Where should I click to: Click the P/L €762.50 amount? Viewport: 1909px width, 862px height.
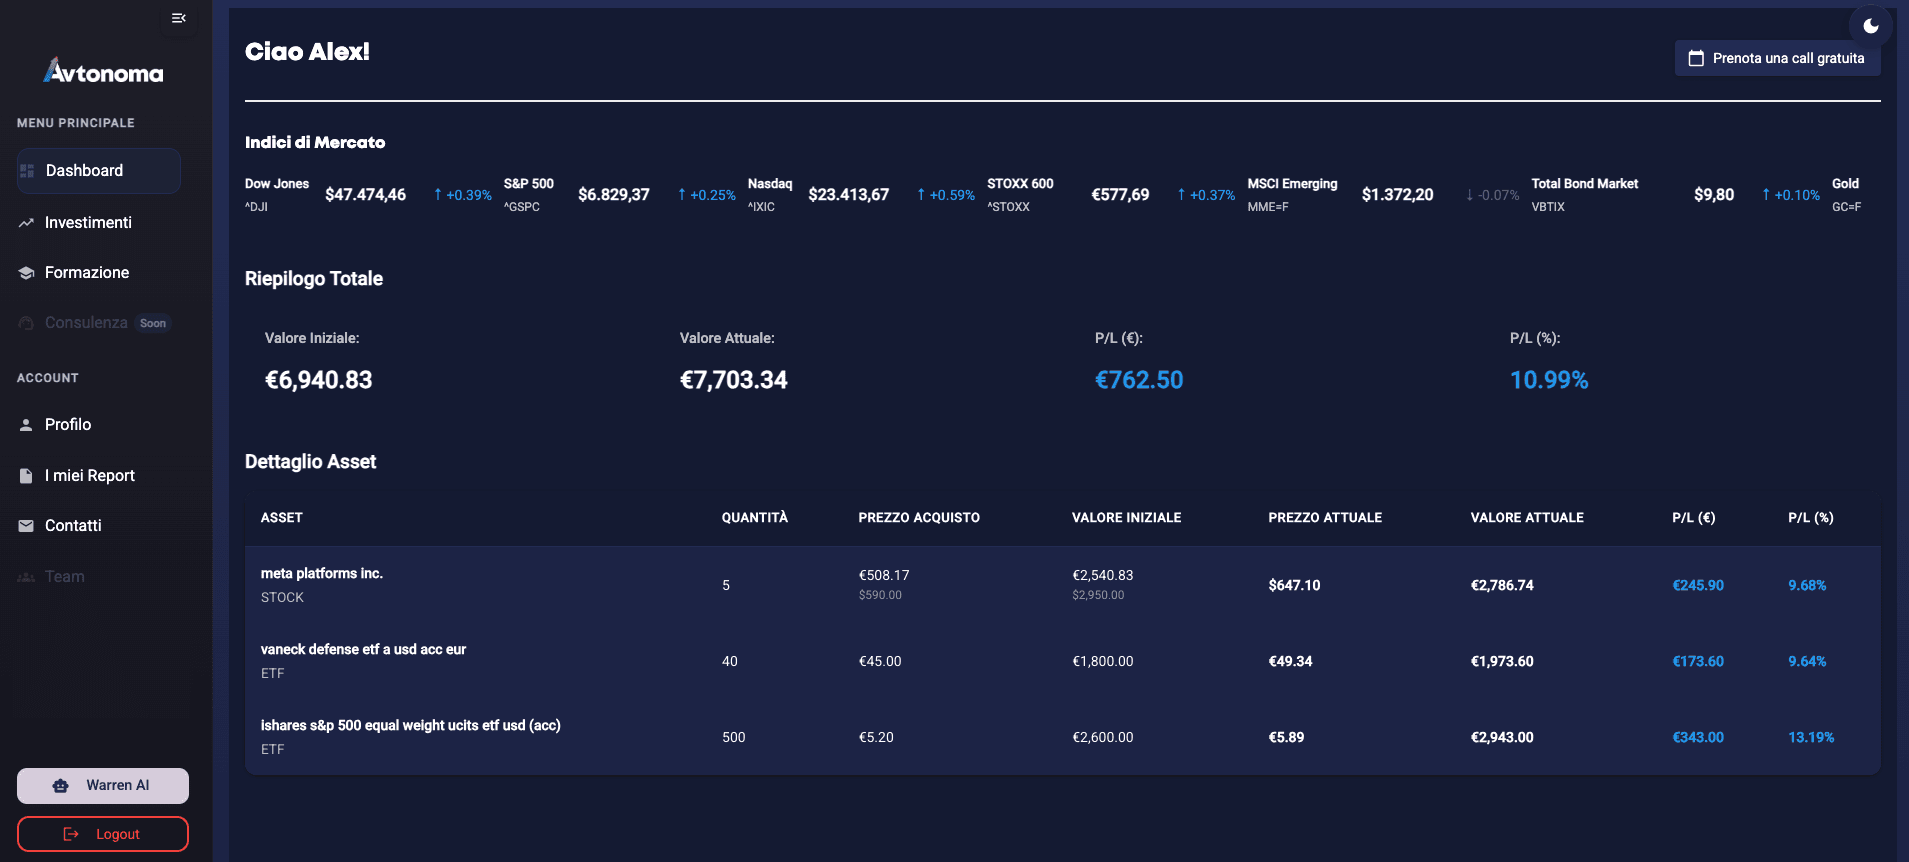click(x=1139, y=380)
